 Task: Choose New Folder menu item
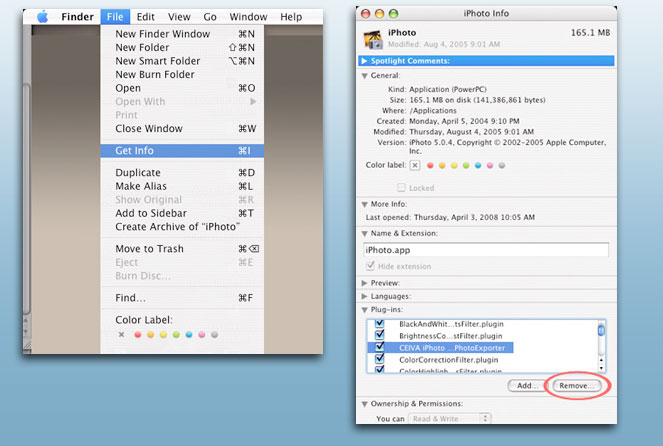pyautogui.click(x=182, y=47)
